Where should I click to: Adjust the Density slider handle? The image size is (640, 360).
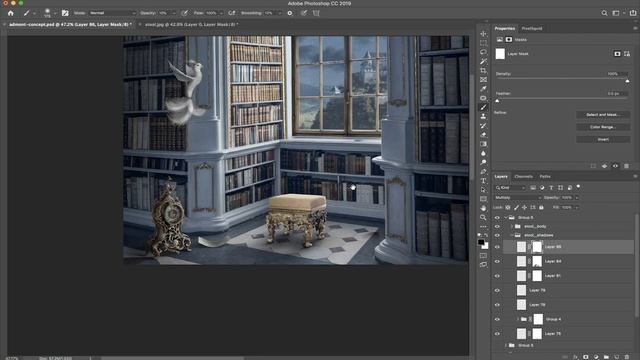(x=627, y=81)
